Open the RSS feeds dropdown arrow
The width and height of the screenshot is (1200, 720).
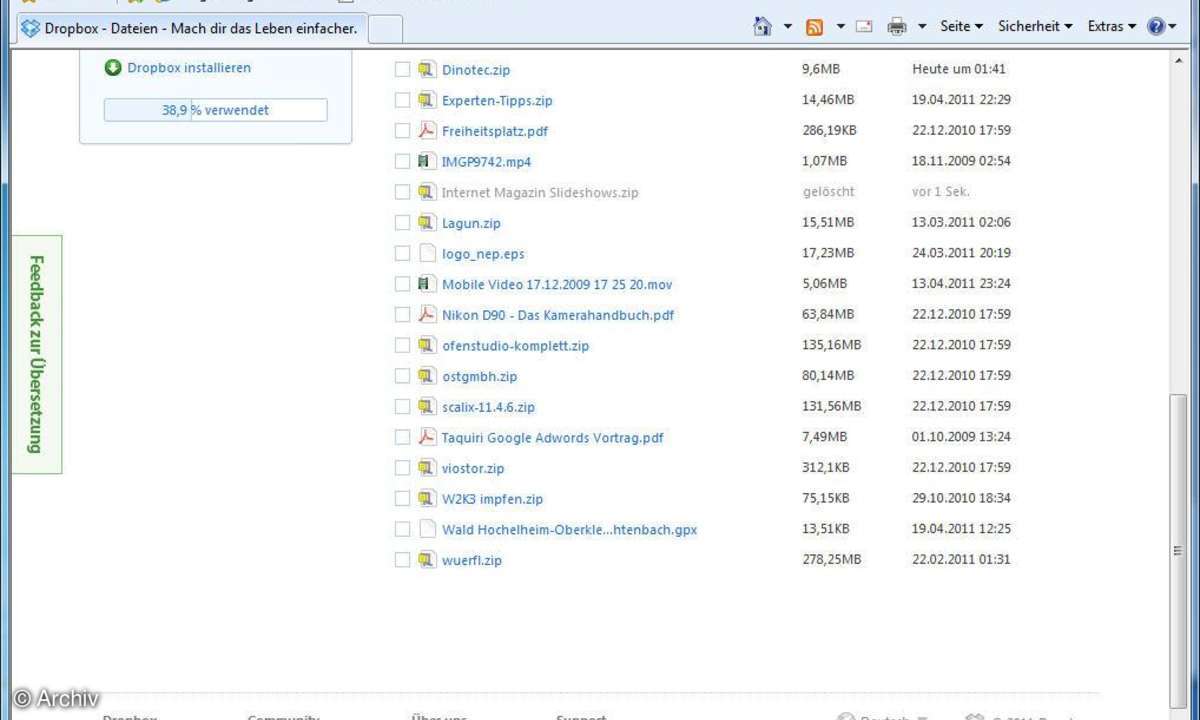coord(840,27)
